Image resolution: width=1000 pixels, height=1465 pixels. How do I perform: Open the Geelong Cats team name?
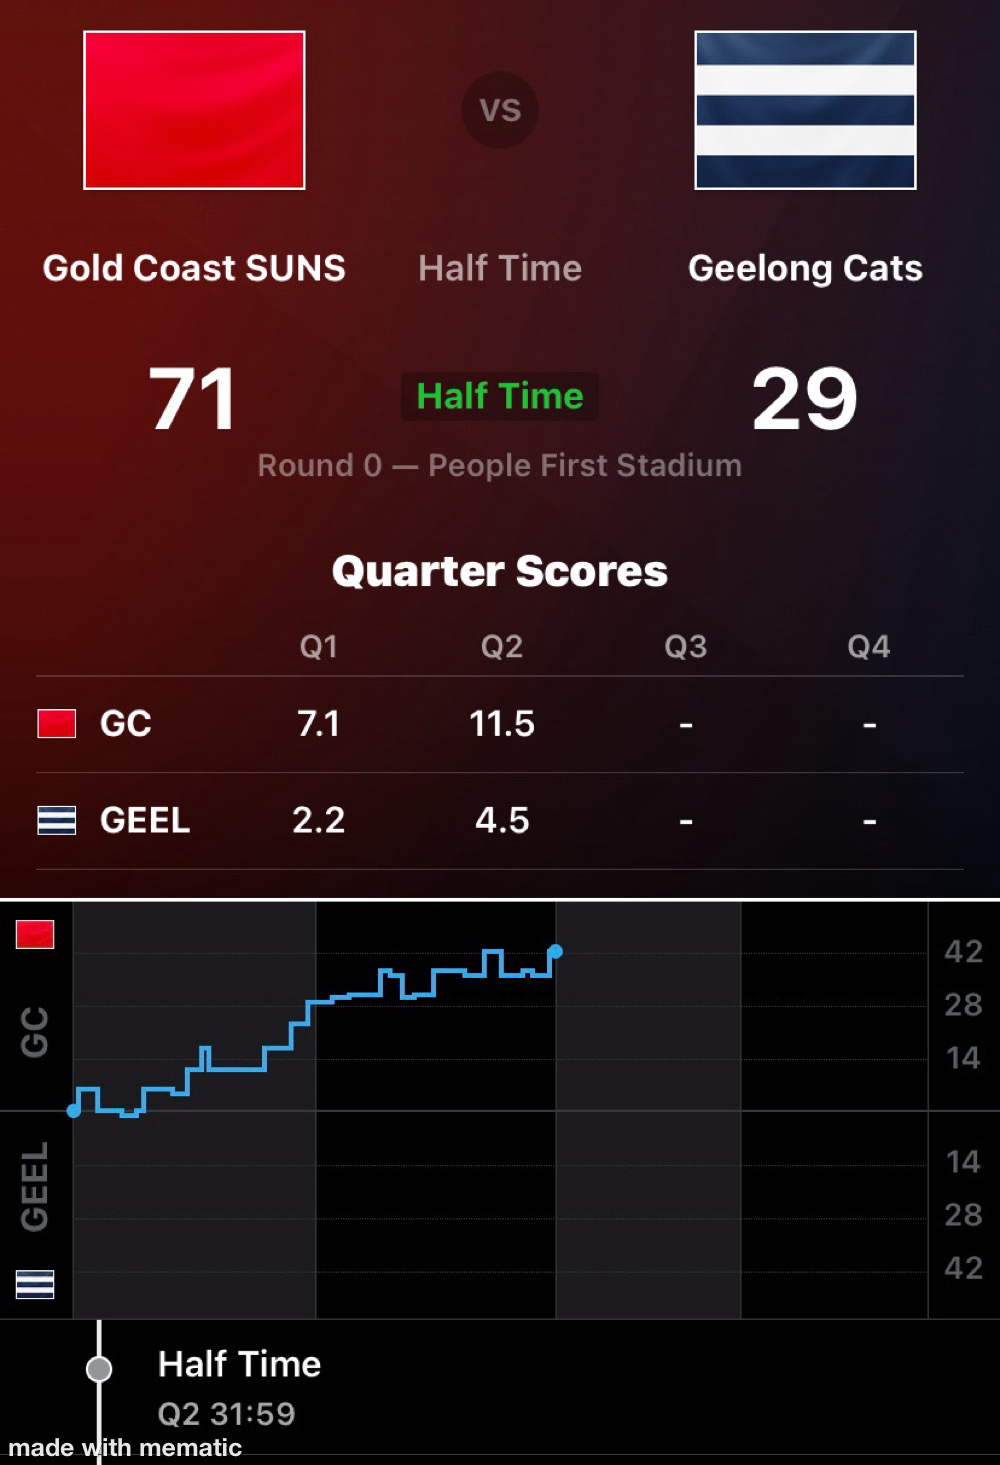[805, 268]
